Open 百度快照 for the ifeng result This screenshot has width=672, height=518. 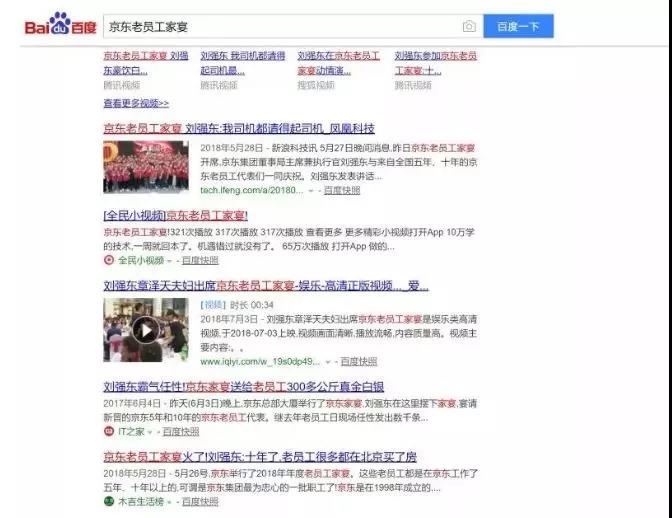[x=342, y=190]
